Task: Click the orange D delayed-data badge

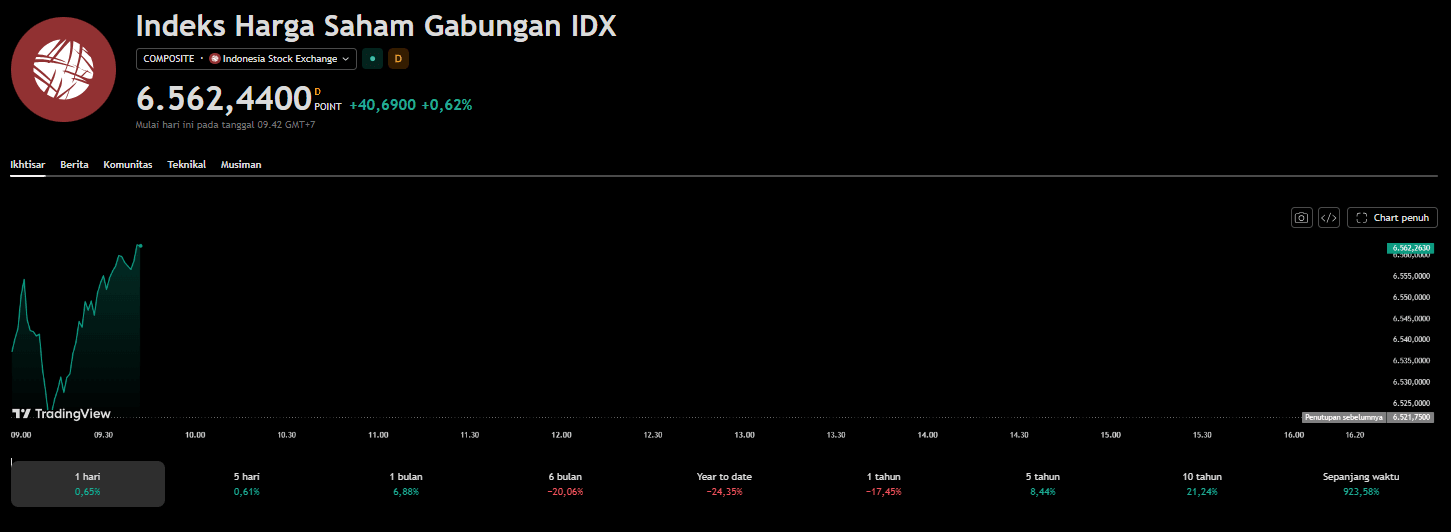Action: coord(398,59)
